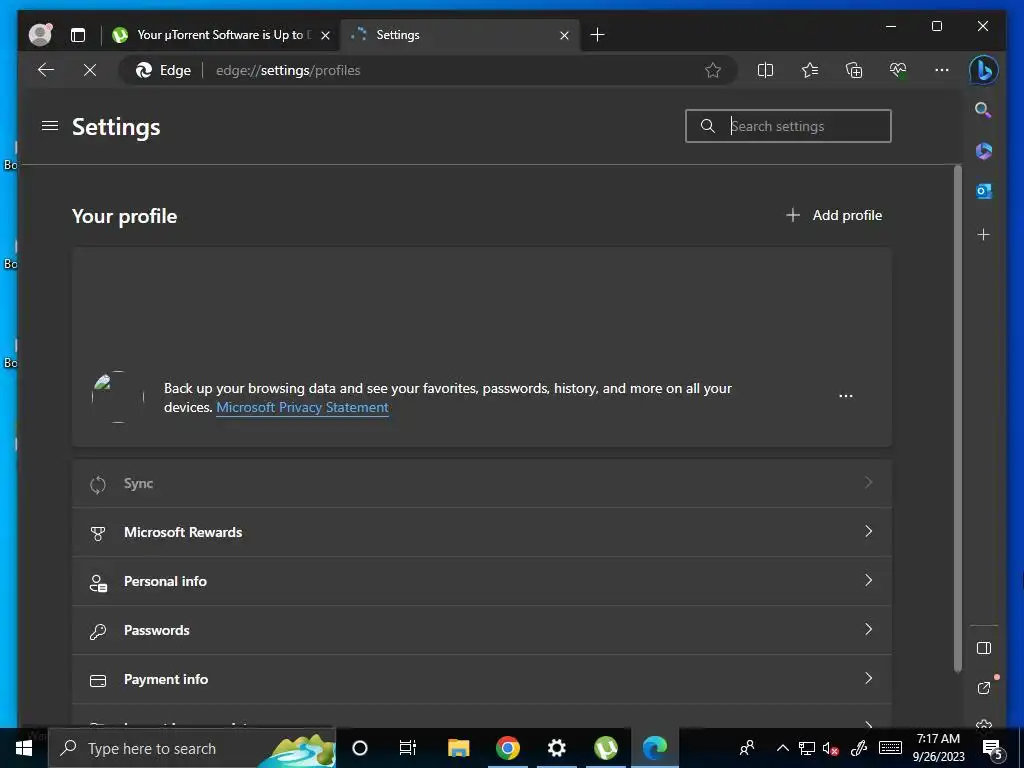Open Bing Chat sidebar button
The height and width of the screenshot is (768, 1024).
coord(984,70)
